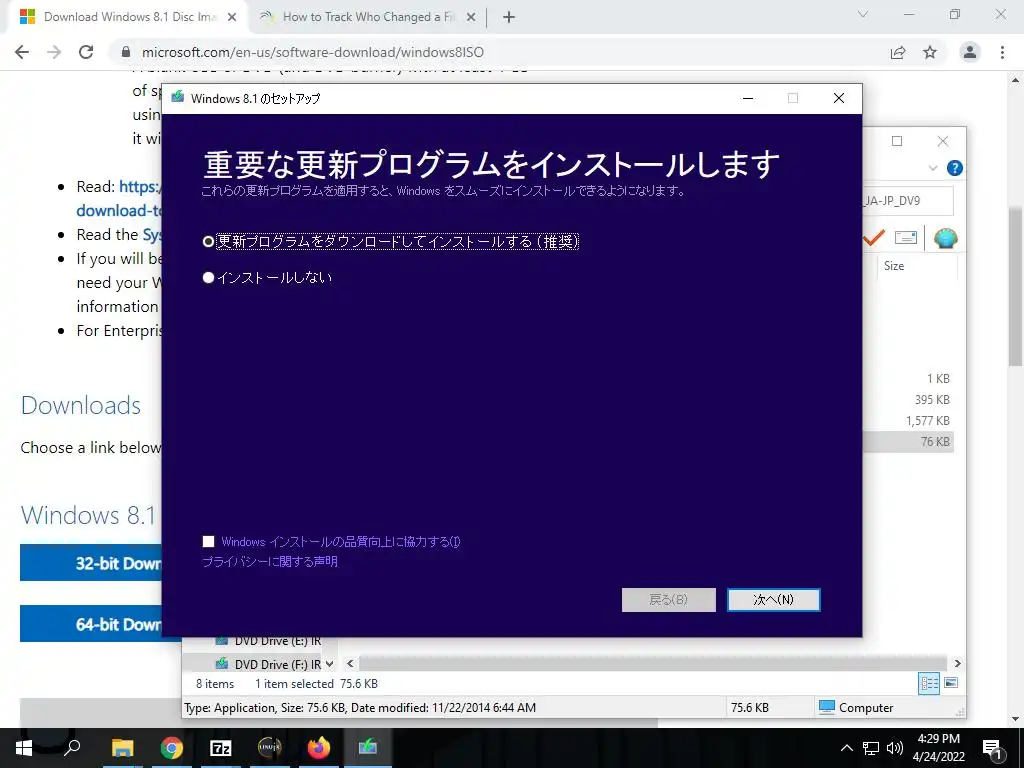
Task: Open Google Chrome from taskbar
Action: 172,748
